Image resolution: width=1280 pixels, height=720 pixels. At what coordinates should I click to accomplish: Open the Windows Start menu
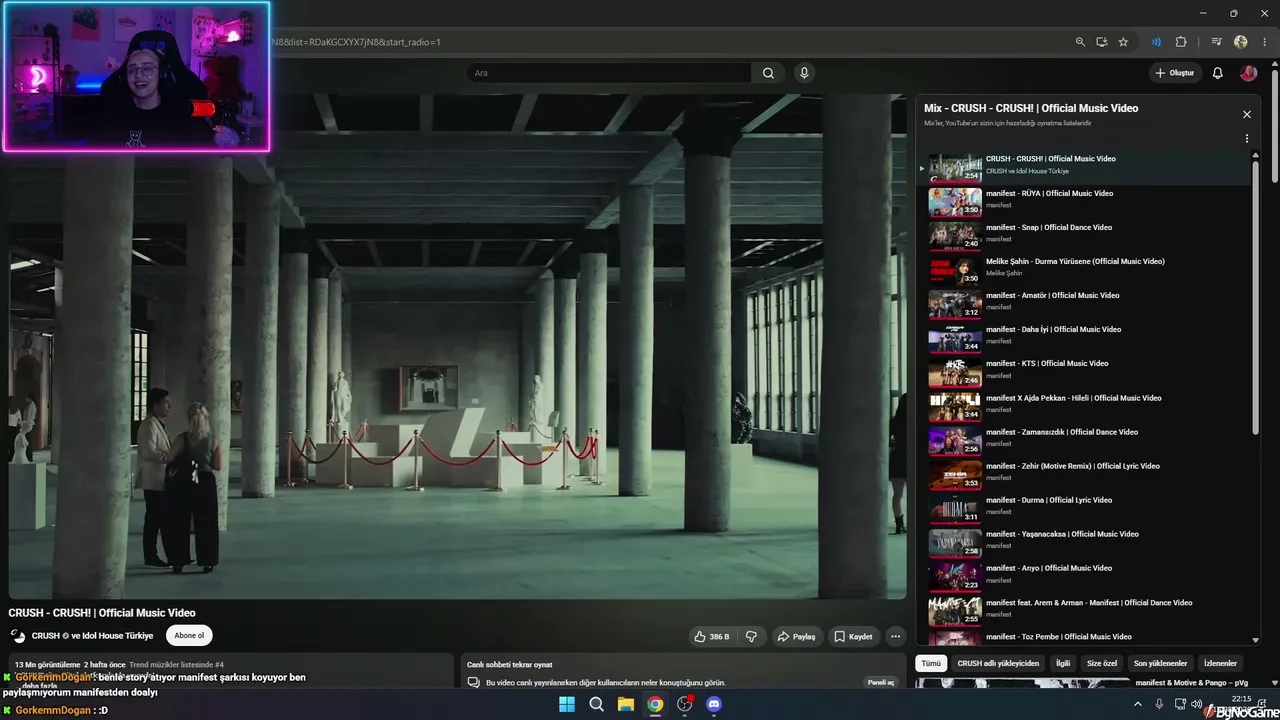pos(567,704)
